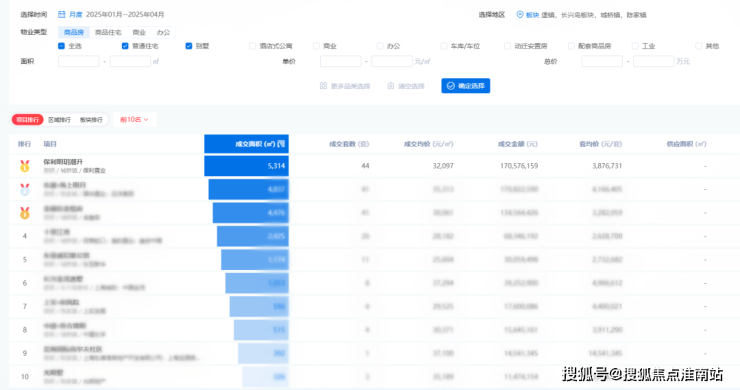The height and width of the screenshot is (390, 740).
Task: Click the 170,576,159 amount cell
Action: (519, 166)
